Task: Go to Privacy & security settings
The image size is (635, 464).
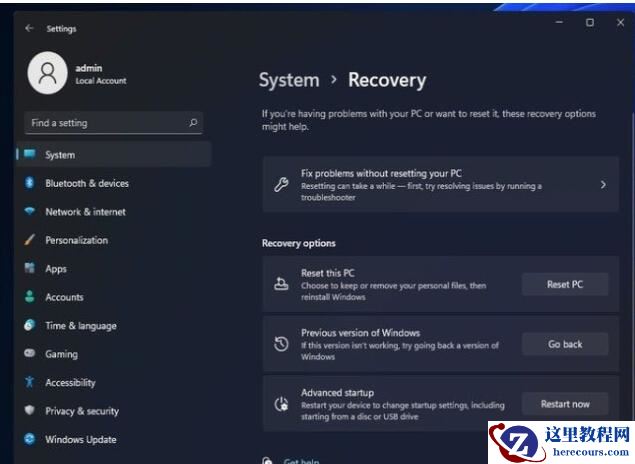Action: point(114,411)
